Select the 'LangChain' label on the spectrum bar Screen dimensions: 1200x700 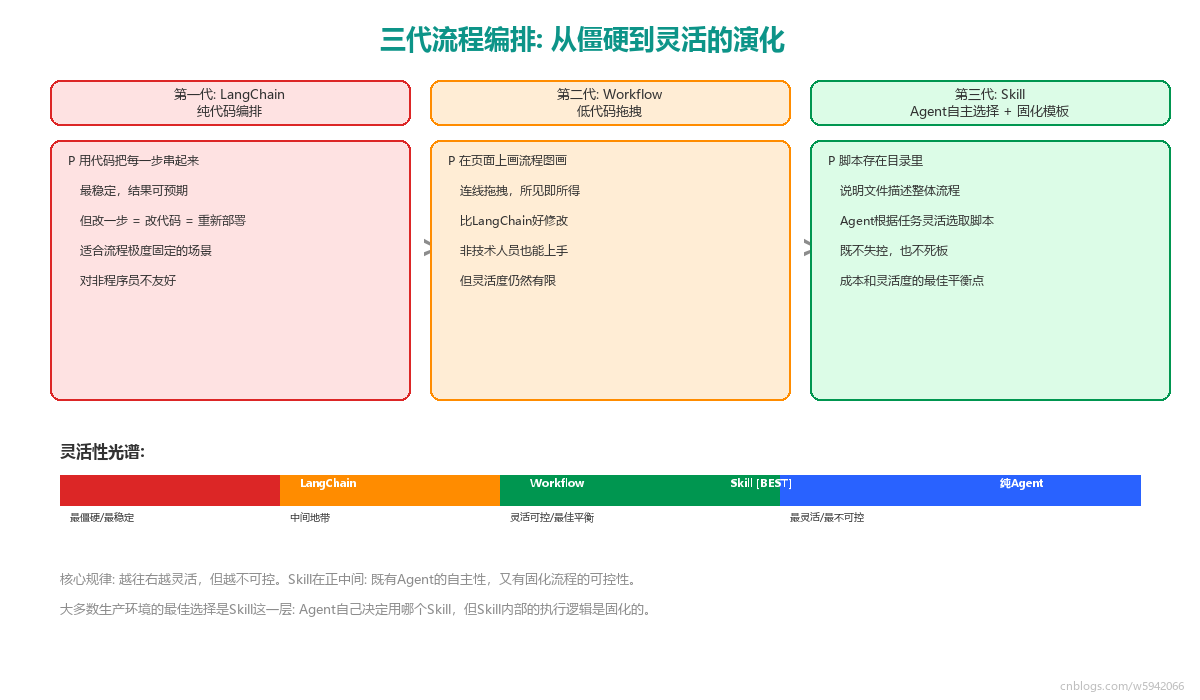pos(328,483)
